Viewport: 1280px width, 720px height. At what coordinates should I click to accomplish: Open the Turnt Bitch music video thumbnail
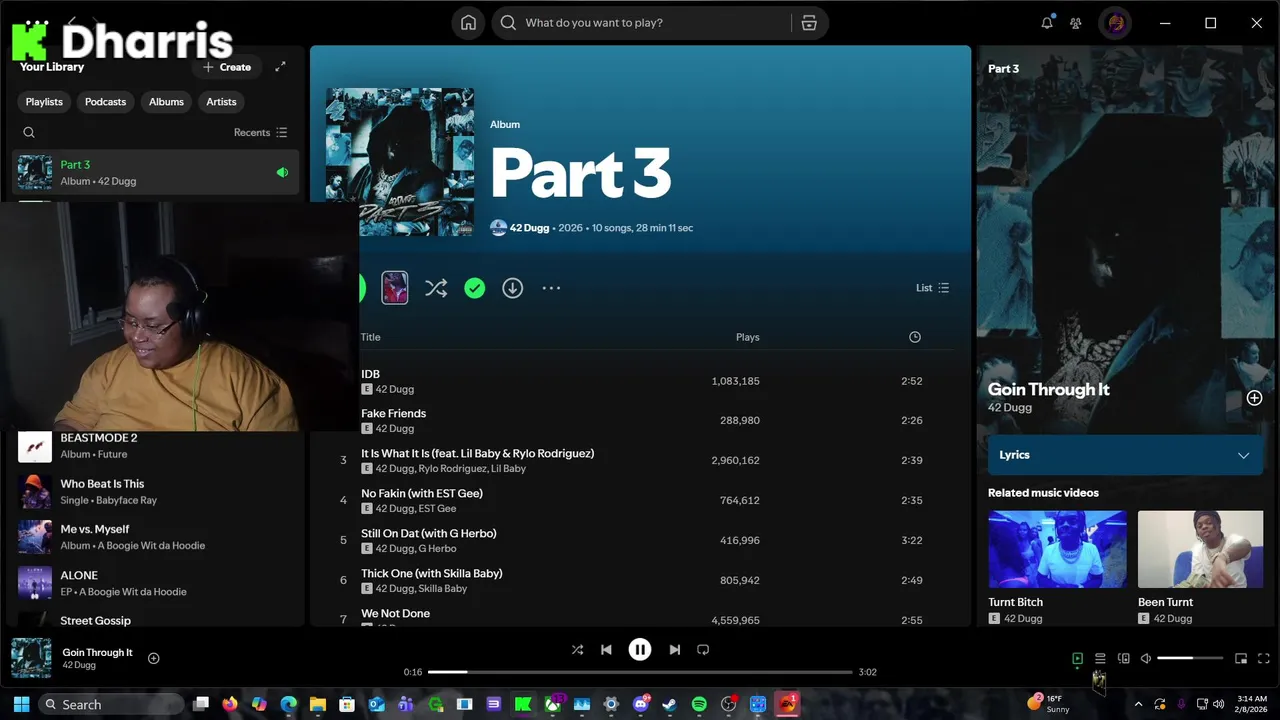coord(1057,549)
